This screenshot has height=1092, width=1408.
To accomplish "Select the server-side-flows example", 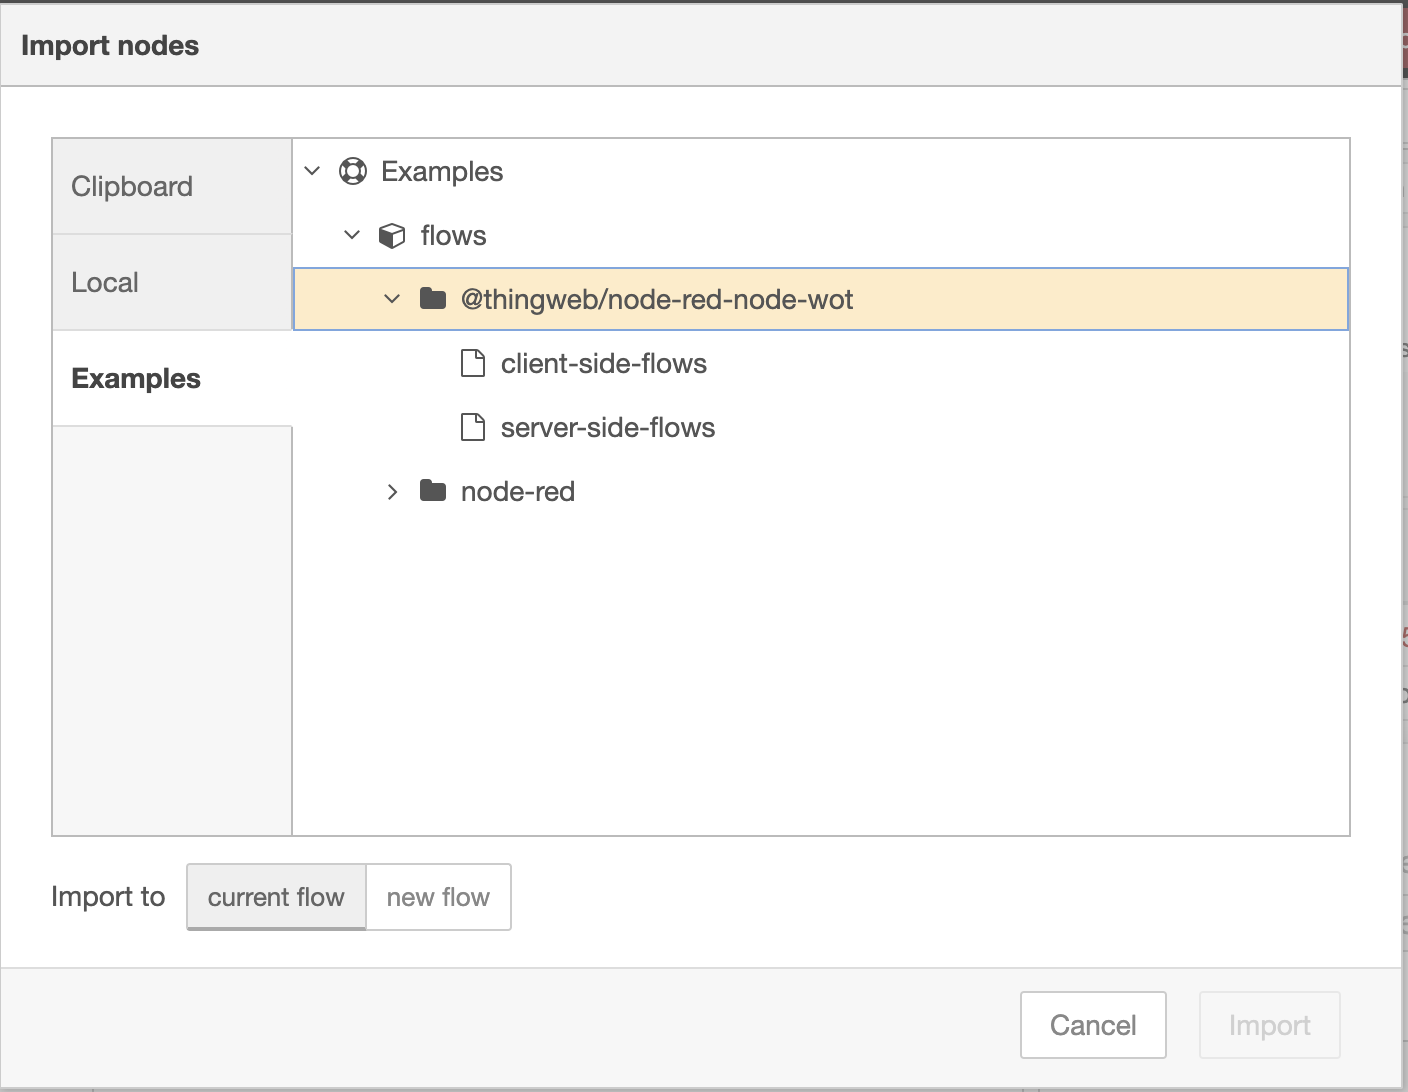I will [608, 427].
